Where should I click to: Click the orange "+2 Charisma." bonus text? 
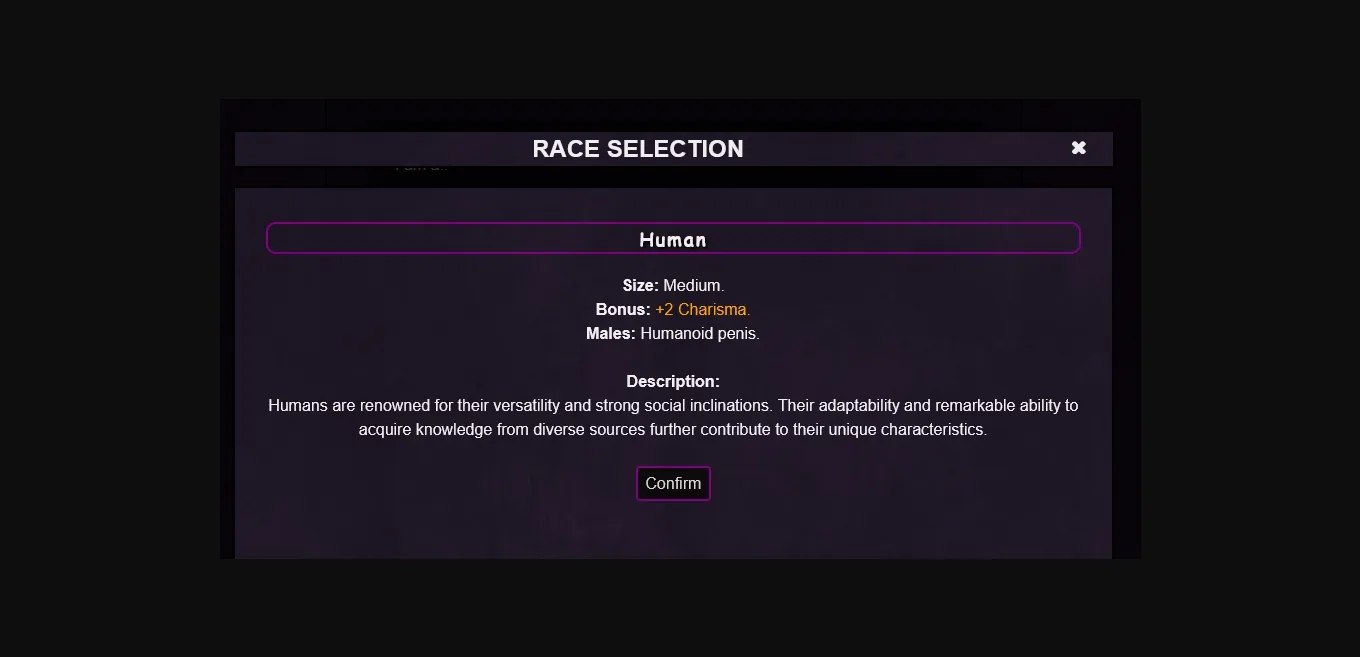702,310
